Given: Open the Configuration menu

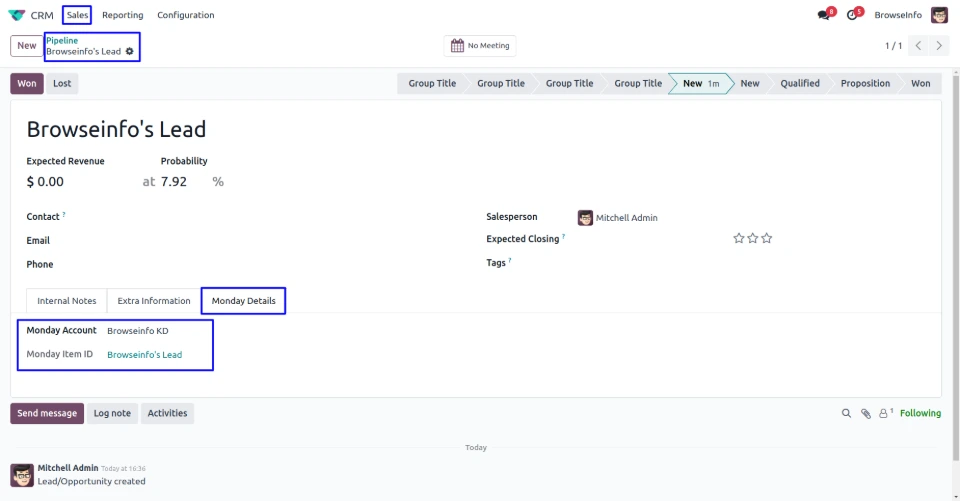Looking at the screenshot, I should coord(185,15).
